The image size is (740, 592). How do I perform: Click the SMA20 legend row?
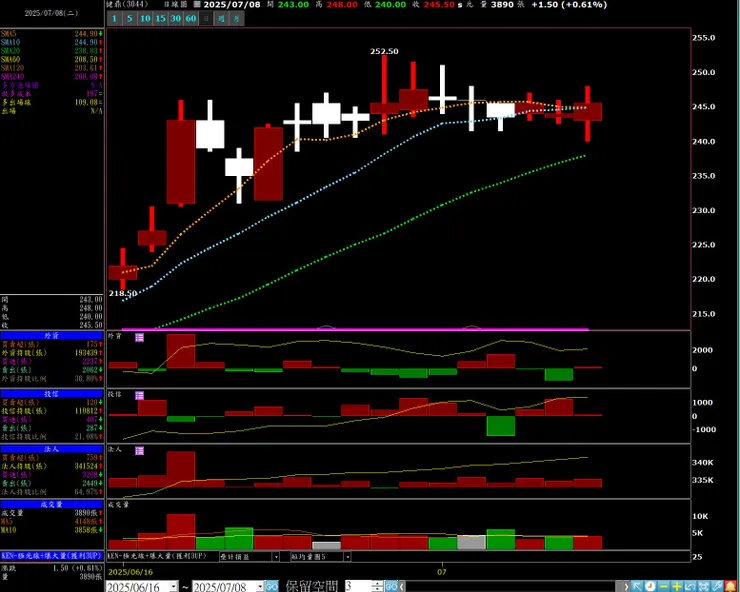[51, 51]
